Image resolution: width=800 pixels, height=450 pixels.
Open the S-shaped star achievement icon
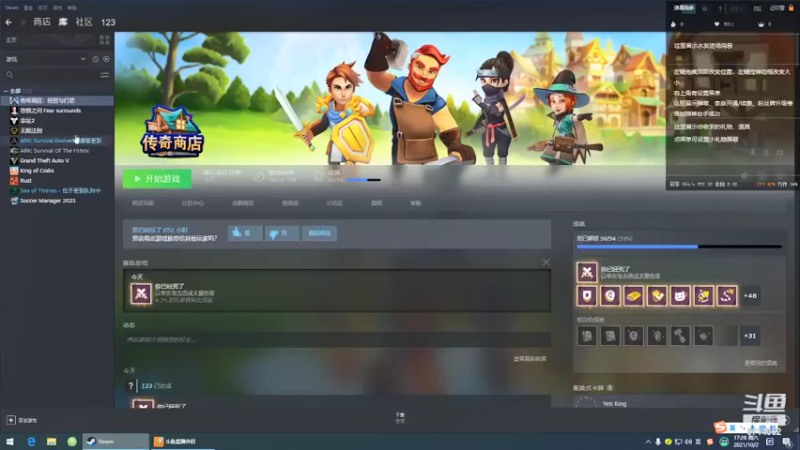pos(727,296)
